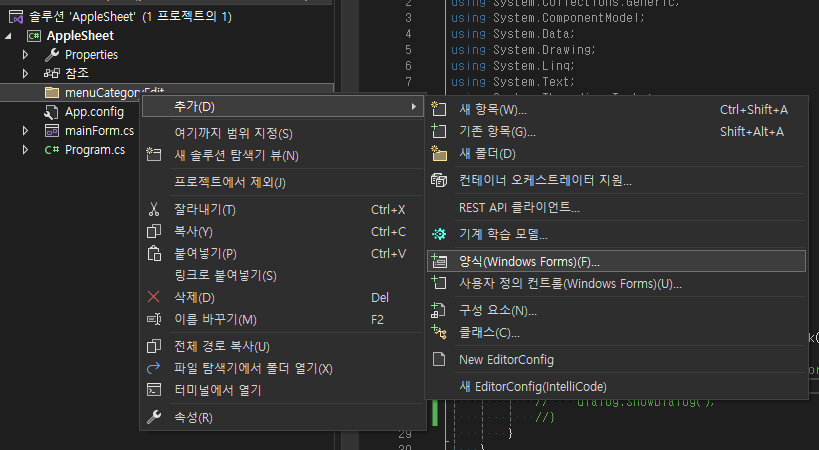Choose 여기까지 범위 지정(S)
Image resolution: width=819 pixels, height=450 pixels.
[x=282, y=134]
